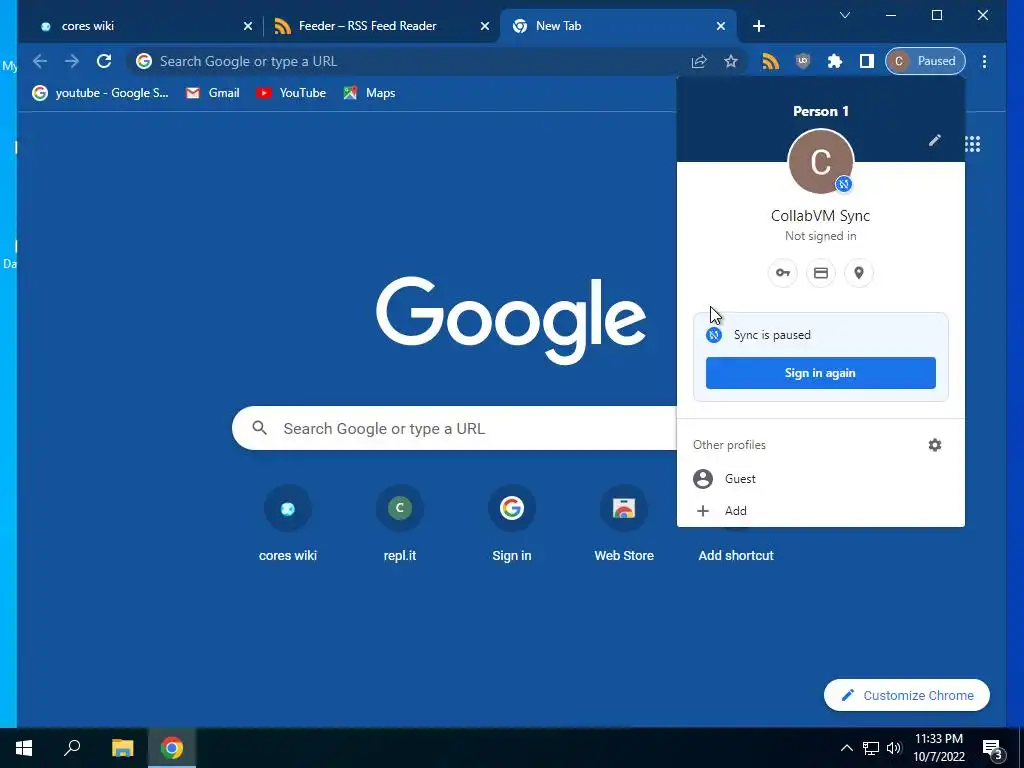Edit profile with the pencil icon
Image resolution: width=1024 pixels, height=768 pixels.
[x=935, y=140]
